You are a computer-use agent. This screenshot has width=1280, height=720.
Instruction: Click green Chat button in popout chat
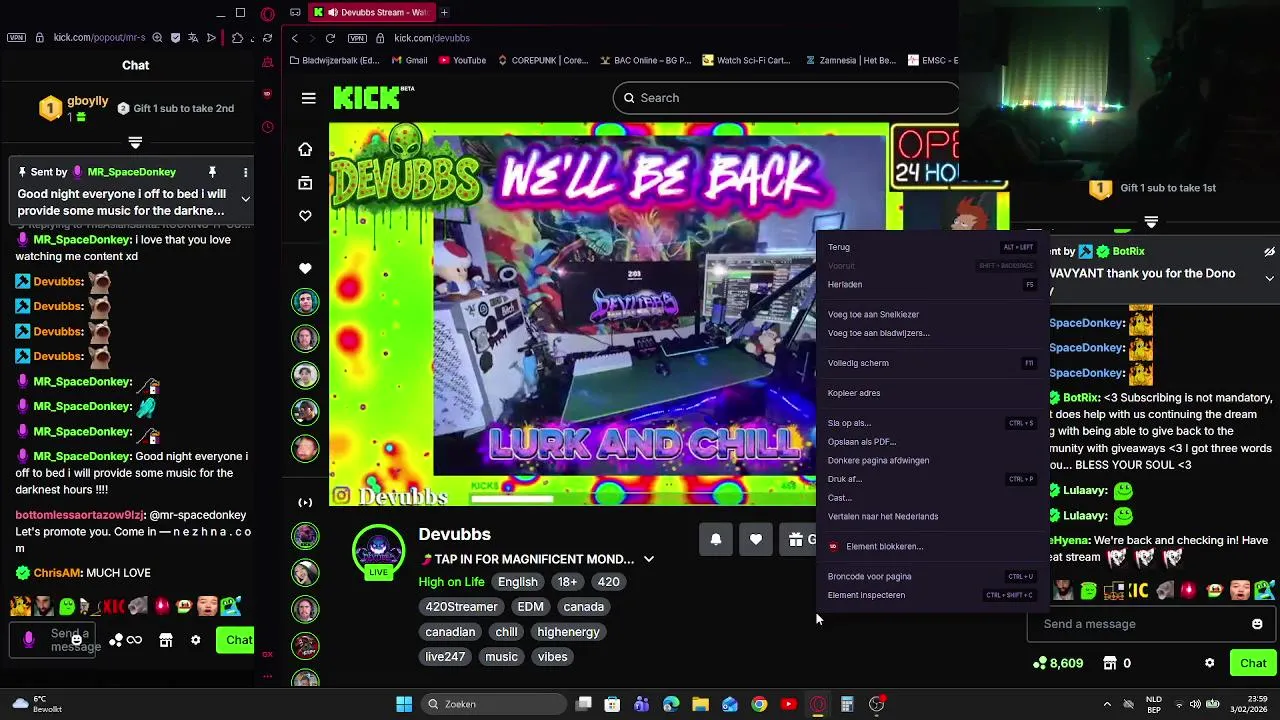235,640
